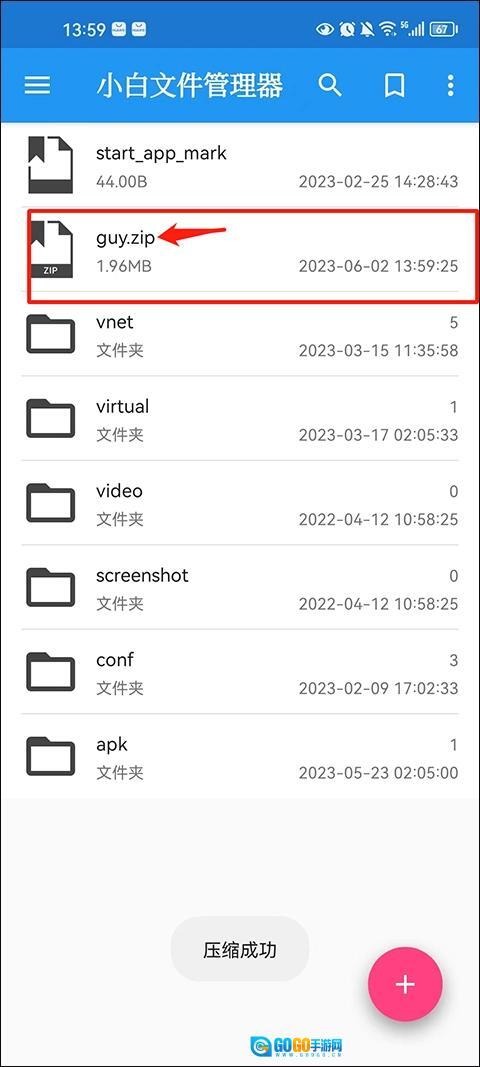Open the virtual folder
The image size is (480, 1067).
point(240,418)
